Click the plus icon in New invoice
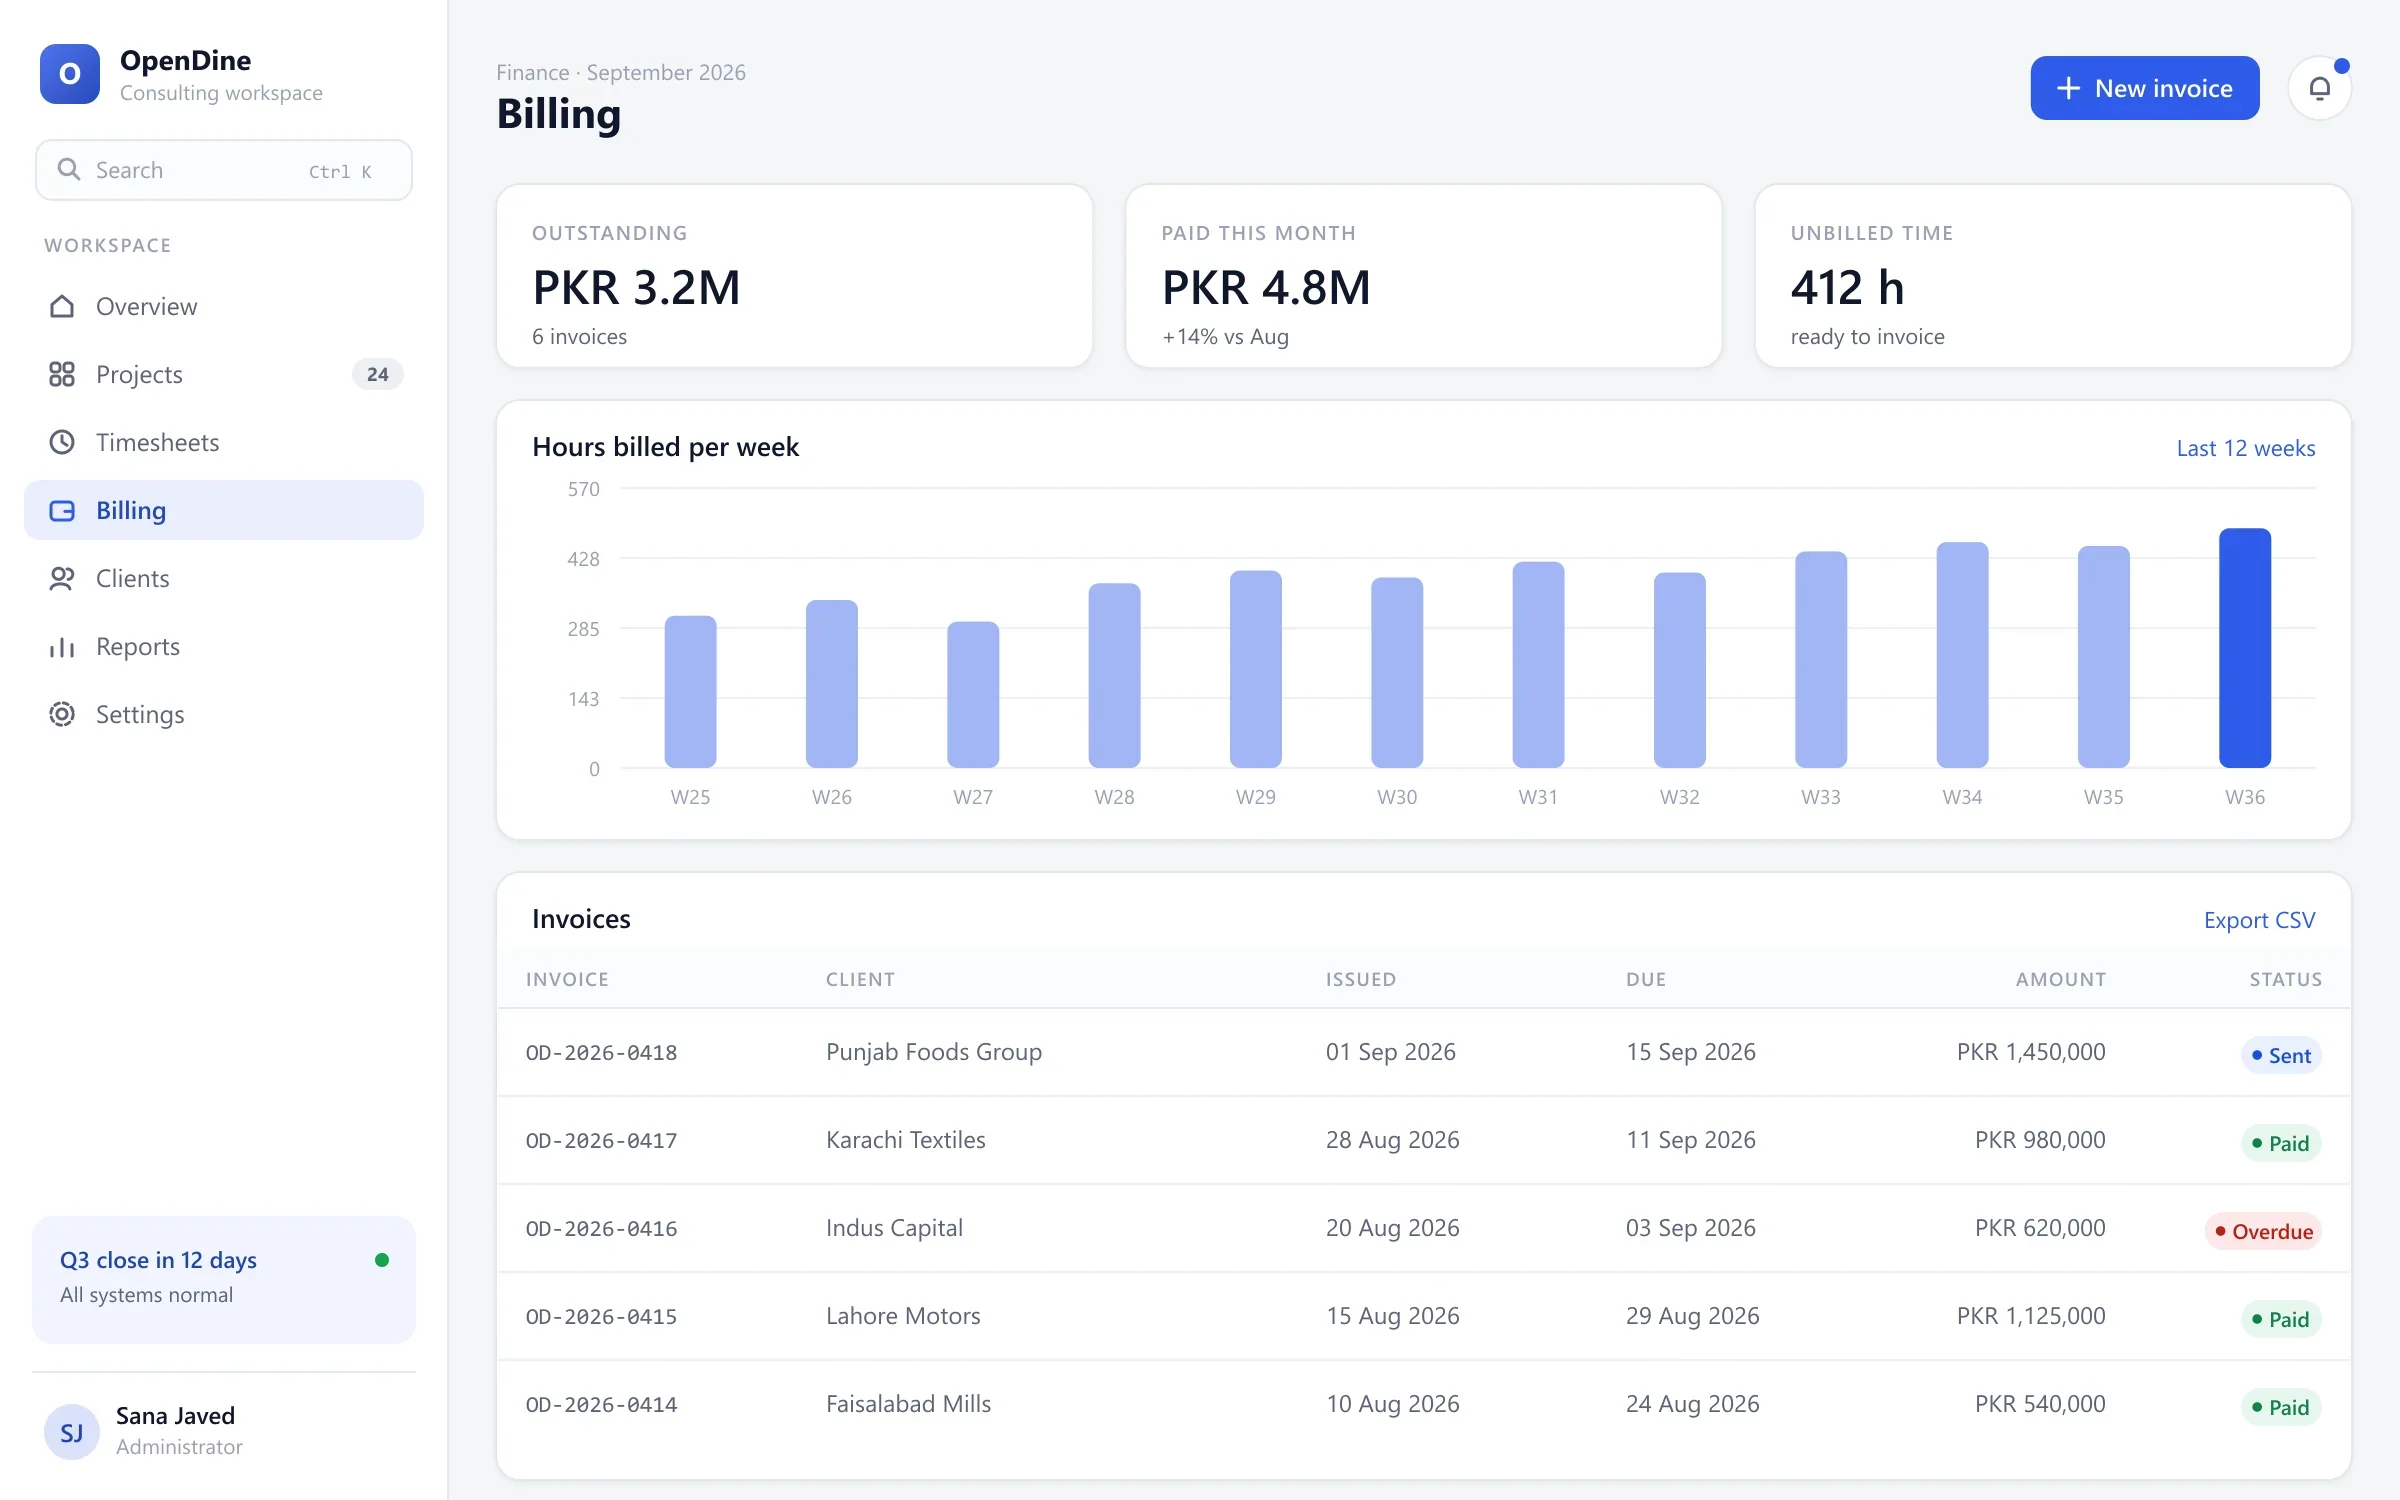Viewport: 2400px width, 1500px height. click(2068, 88)
